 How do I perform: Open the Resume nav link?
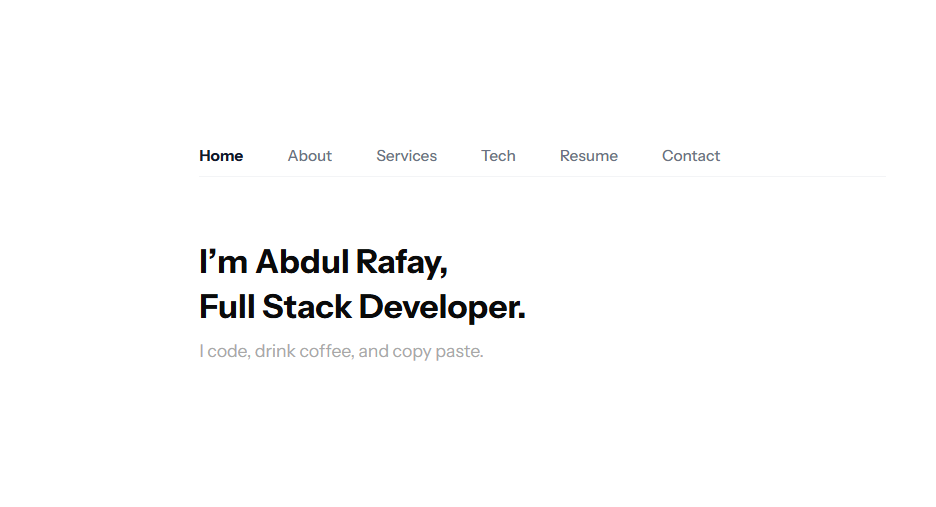coord(589,156)
